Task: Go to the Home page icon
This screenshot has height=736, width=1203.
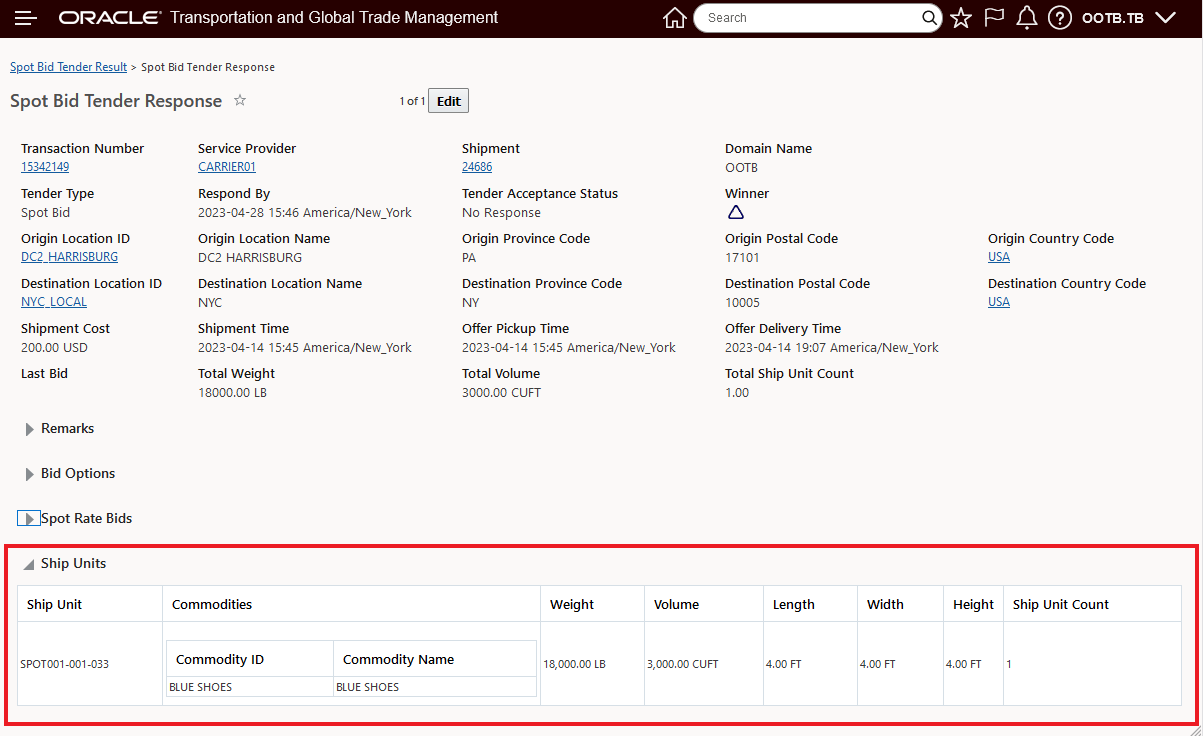Action: [675, 18]
